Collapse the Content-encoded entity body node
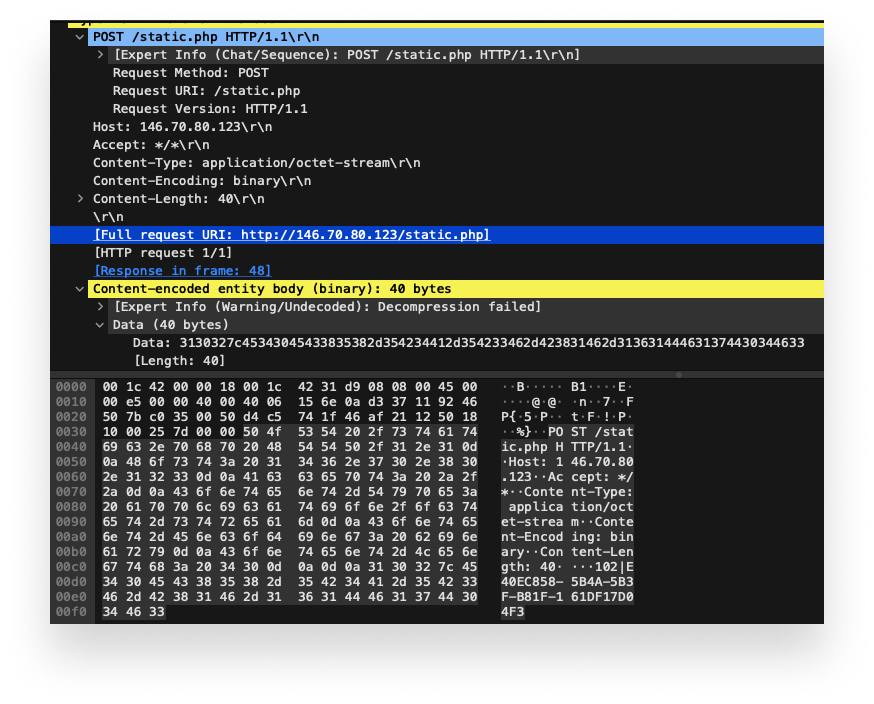Screen dimensions: 874x704 [78, 288]
